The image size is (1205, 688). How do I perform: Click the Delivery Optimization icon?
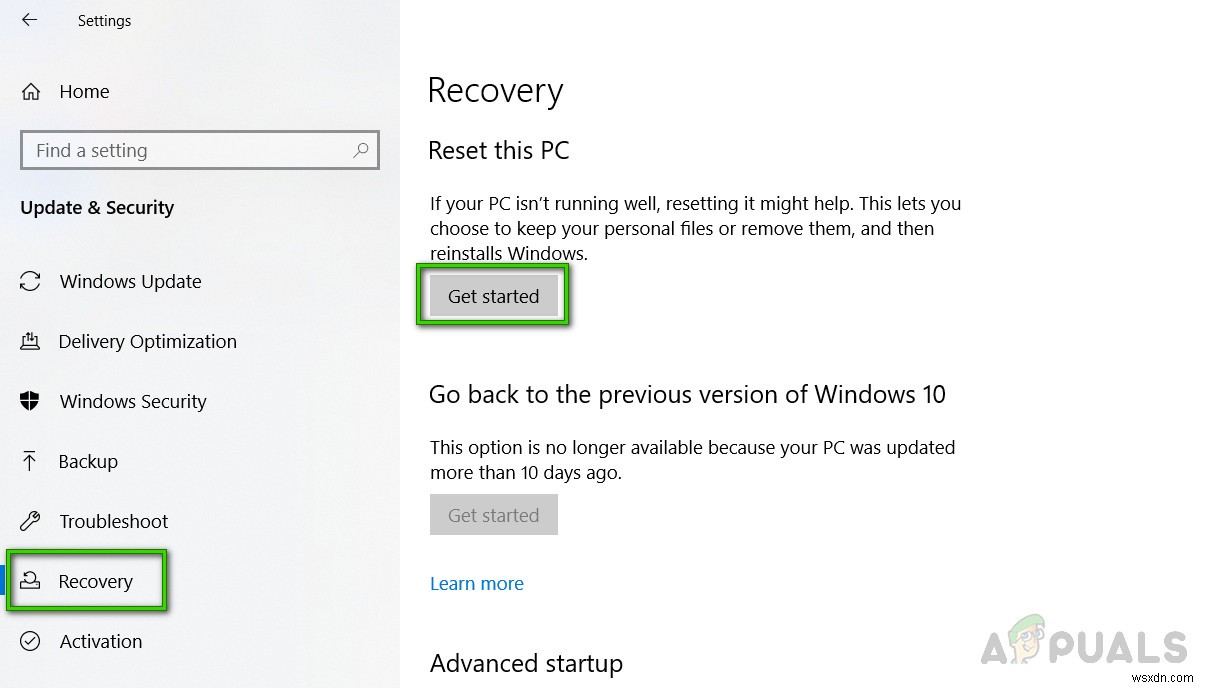[x=30, y=342]
